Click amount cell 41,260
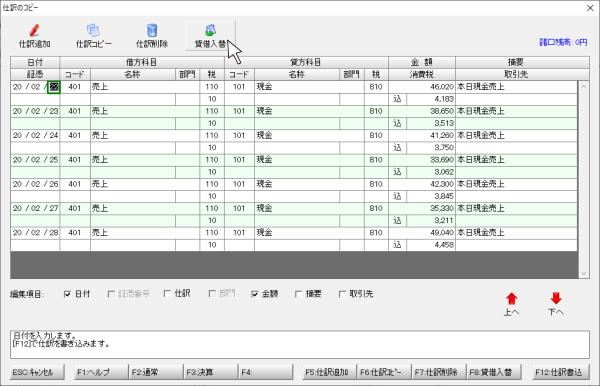600x386 pixels. (422, 135)
